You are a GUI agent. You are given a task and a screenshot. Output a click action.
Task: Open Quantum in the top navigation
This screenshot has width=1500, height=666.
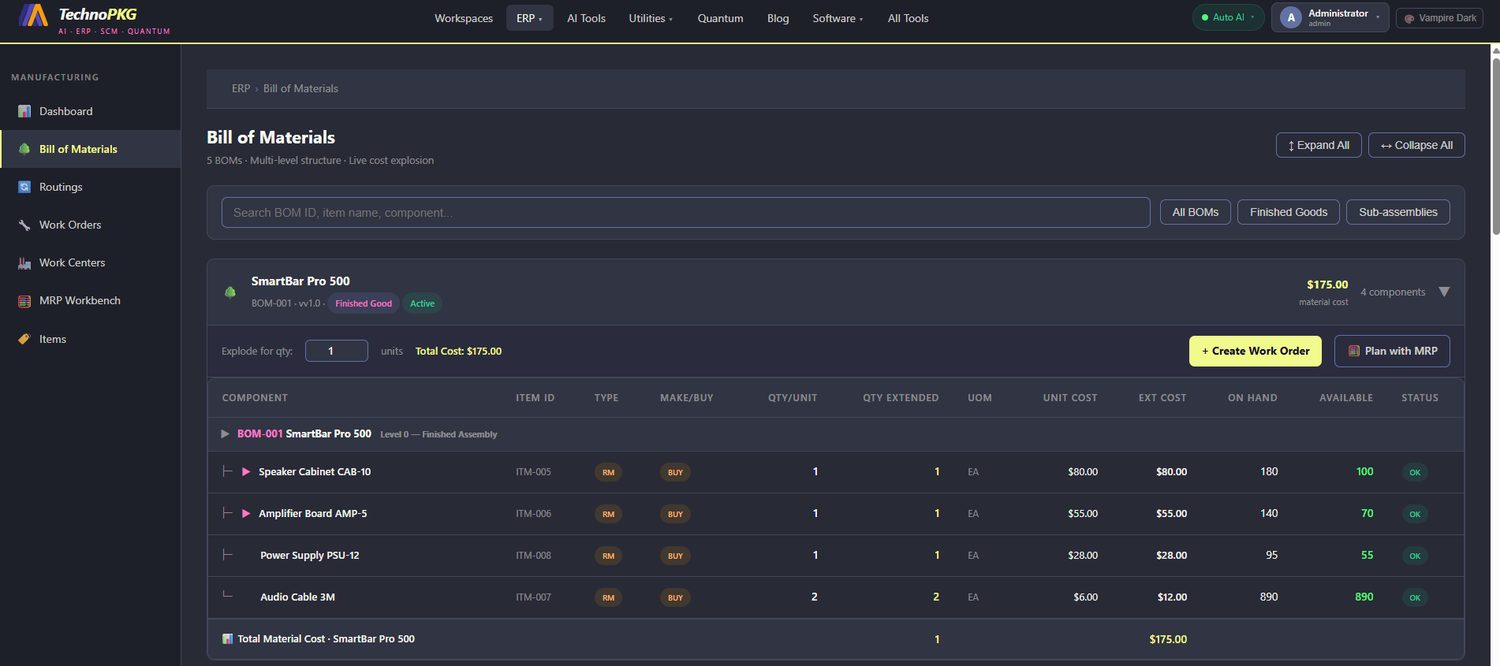click(x=720, y=18)
